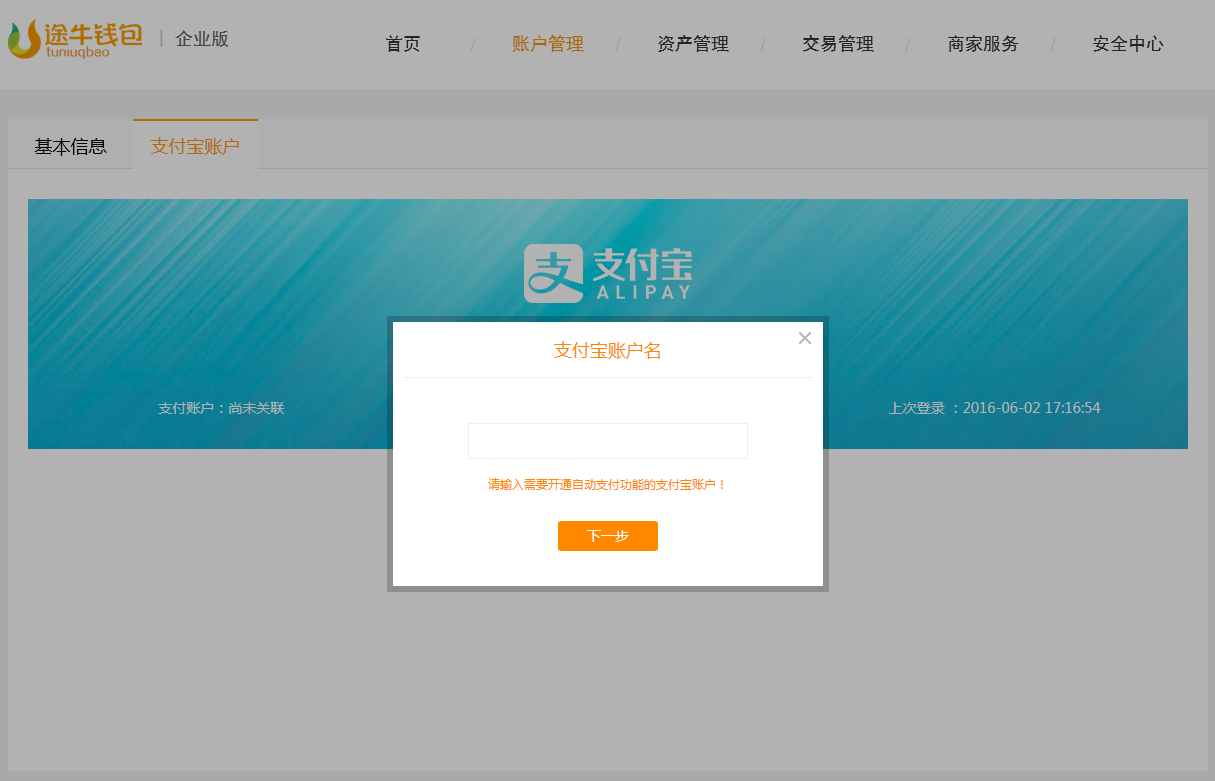Open the 交易管理 navigation item

[x=838, y=44]
